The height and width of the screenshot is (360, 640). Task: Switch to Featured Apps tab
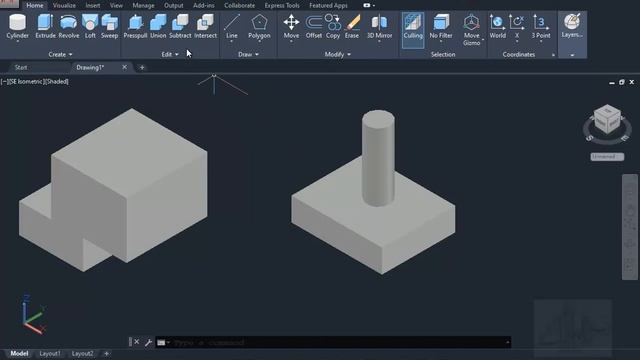click(x=328, y=5)
